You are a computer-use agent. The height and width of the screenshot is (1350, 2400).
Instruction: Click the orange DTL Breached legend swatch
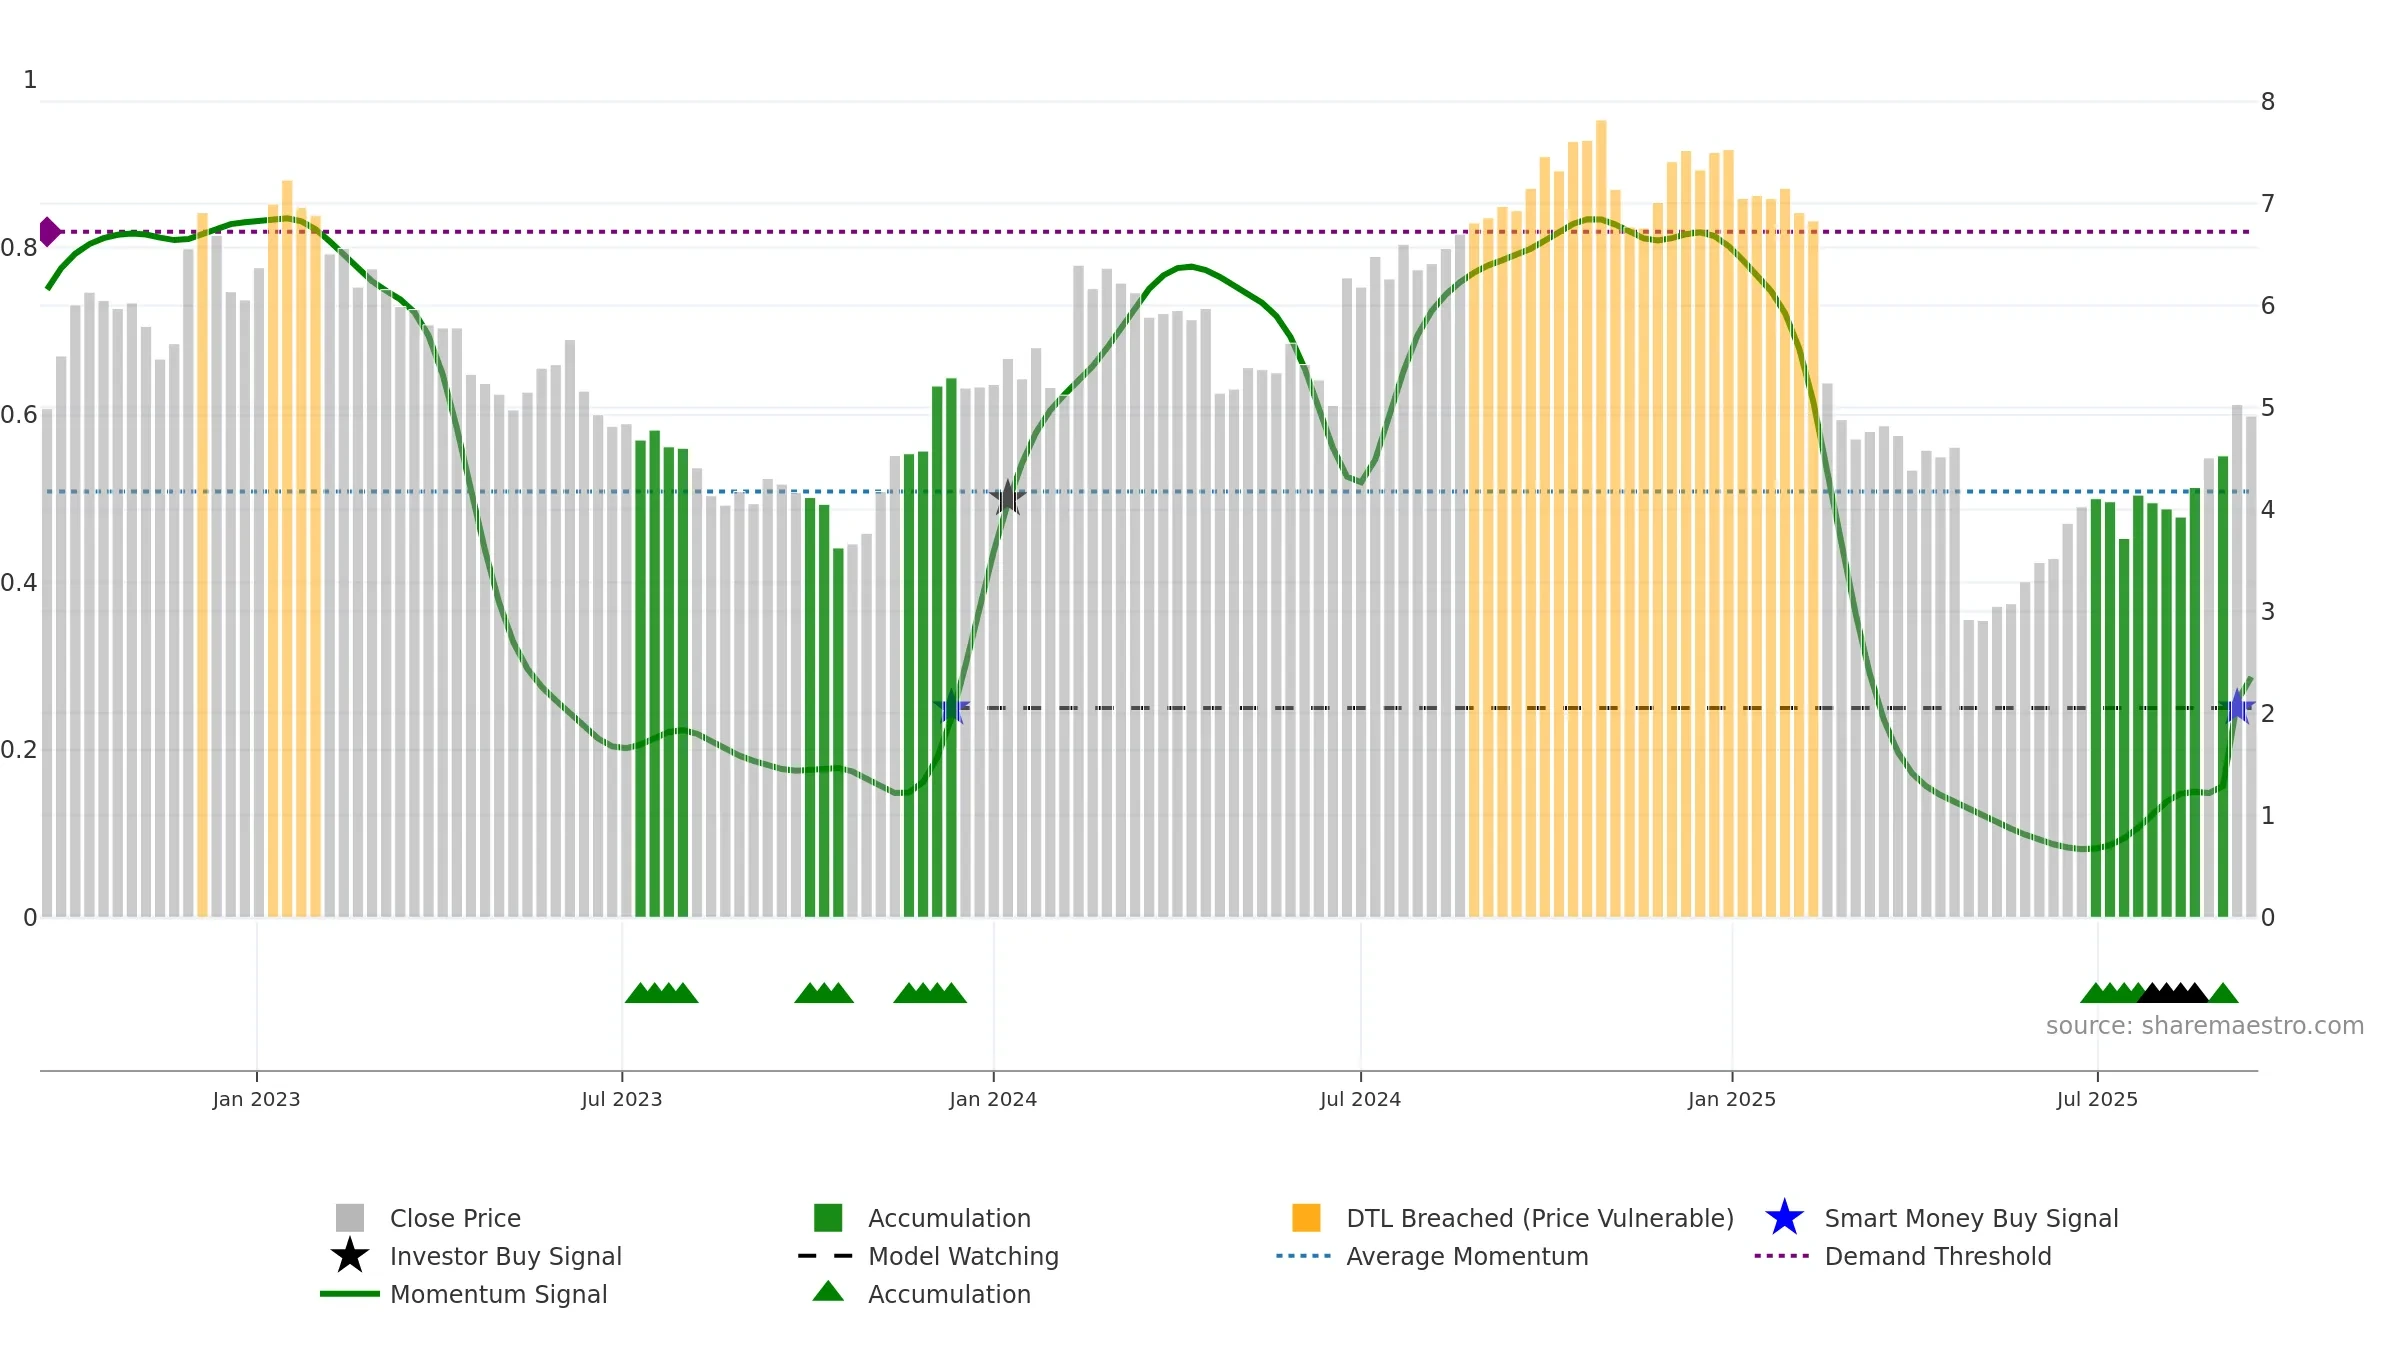click(x=1306, y=1218)
